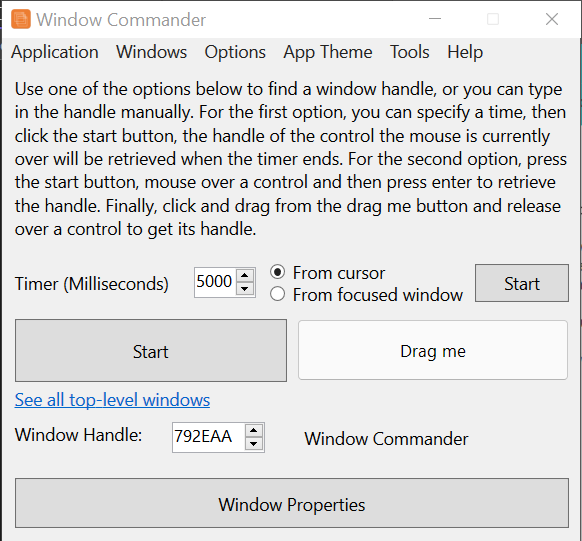Viewport: 582px width, 541px height.
Task: Open the Application menu
Action: (55, 52)
